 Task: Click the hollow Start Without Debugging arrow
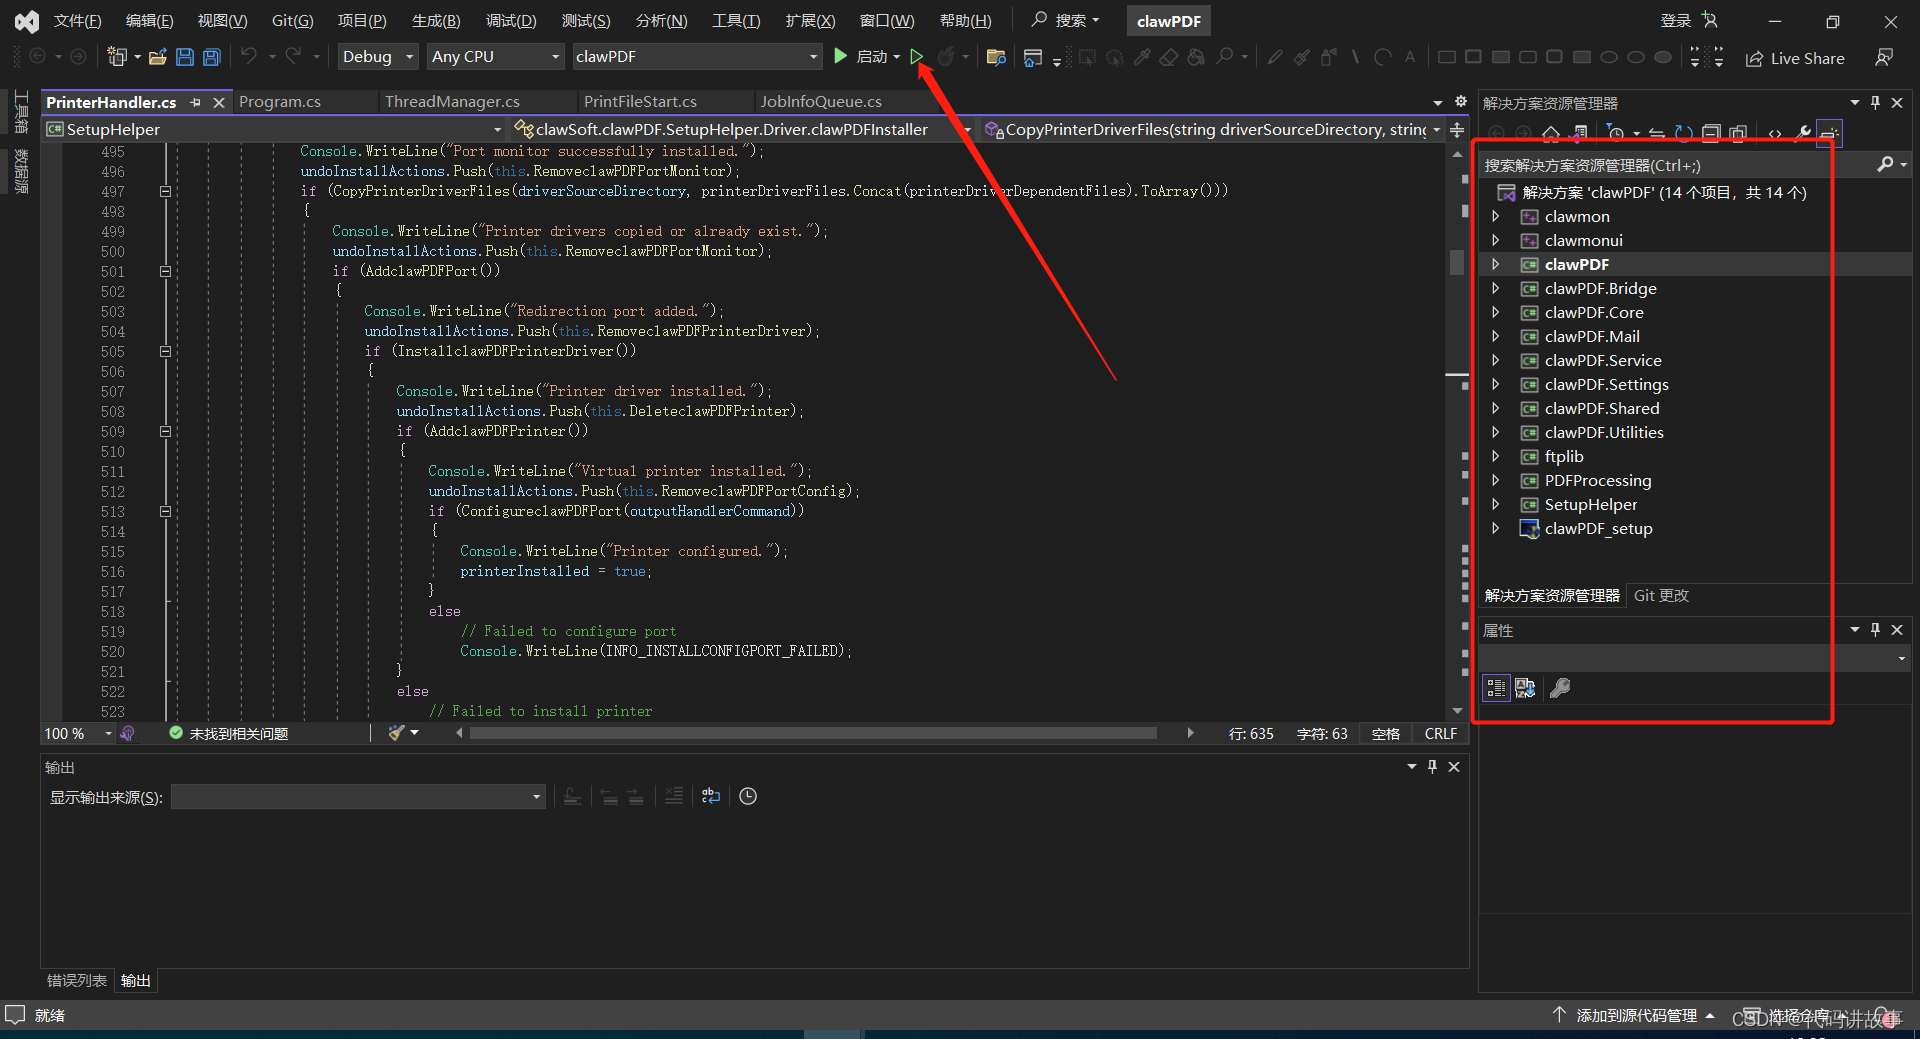[x=917, y=57]
